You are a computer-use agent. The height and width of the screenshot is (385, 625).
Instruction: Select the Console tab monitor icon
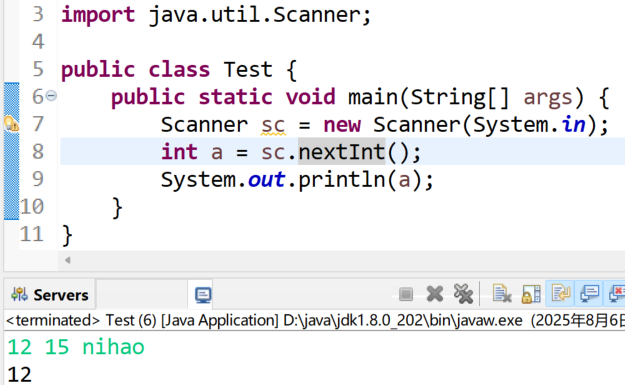coord(203,295)
